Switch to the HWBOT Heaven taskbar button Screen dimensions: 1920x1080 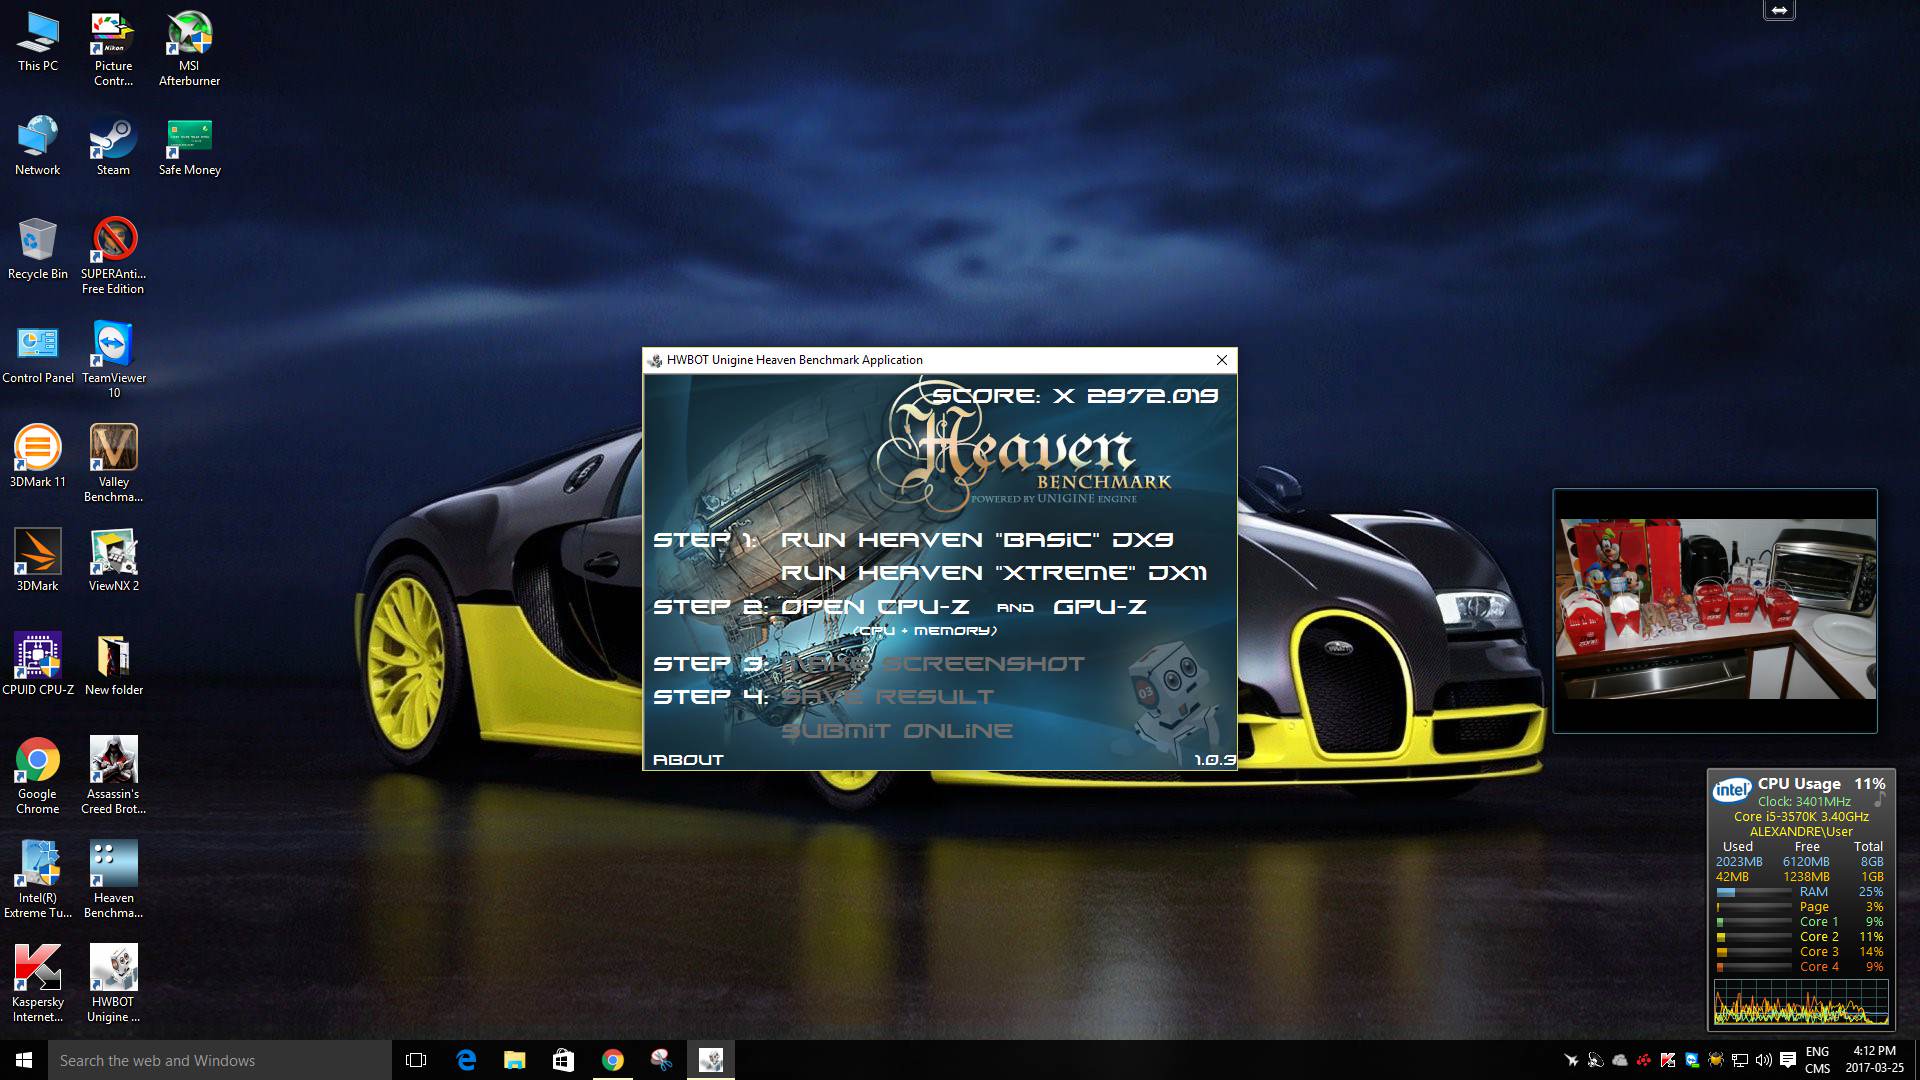point(710,1060)
